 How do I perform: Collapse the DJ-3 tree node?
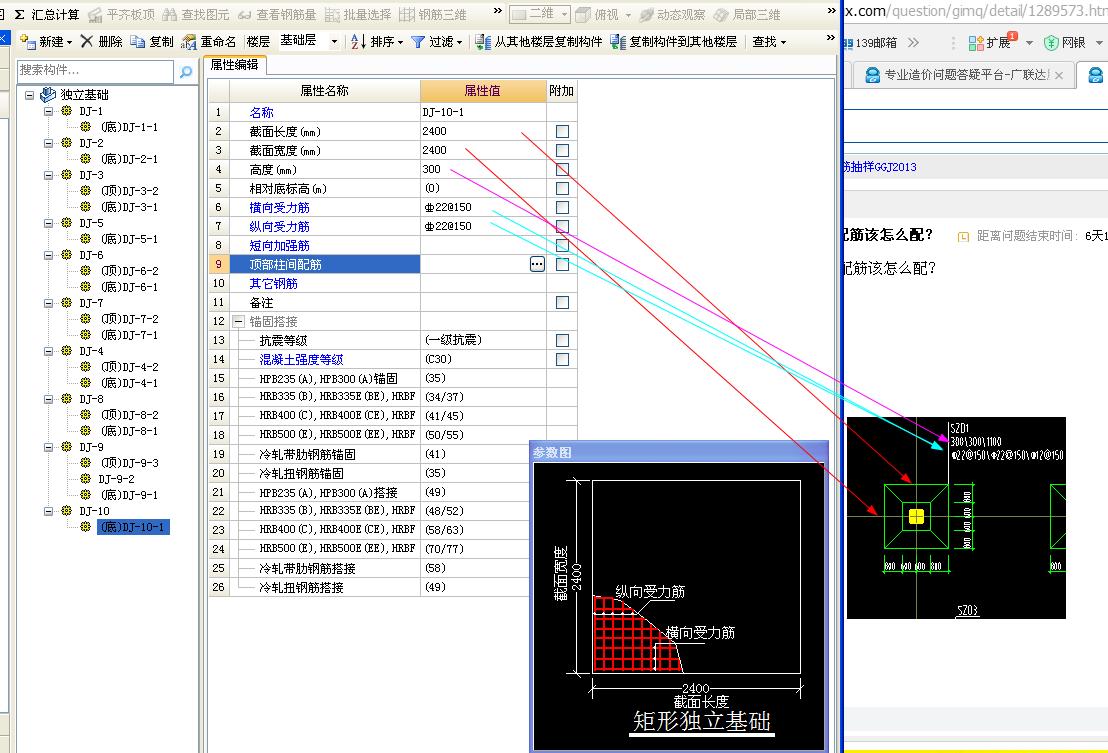(x=48, y=175)
